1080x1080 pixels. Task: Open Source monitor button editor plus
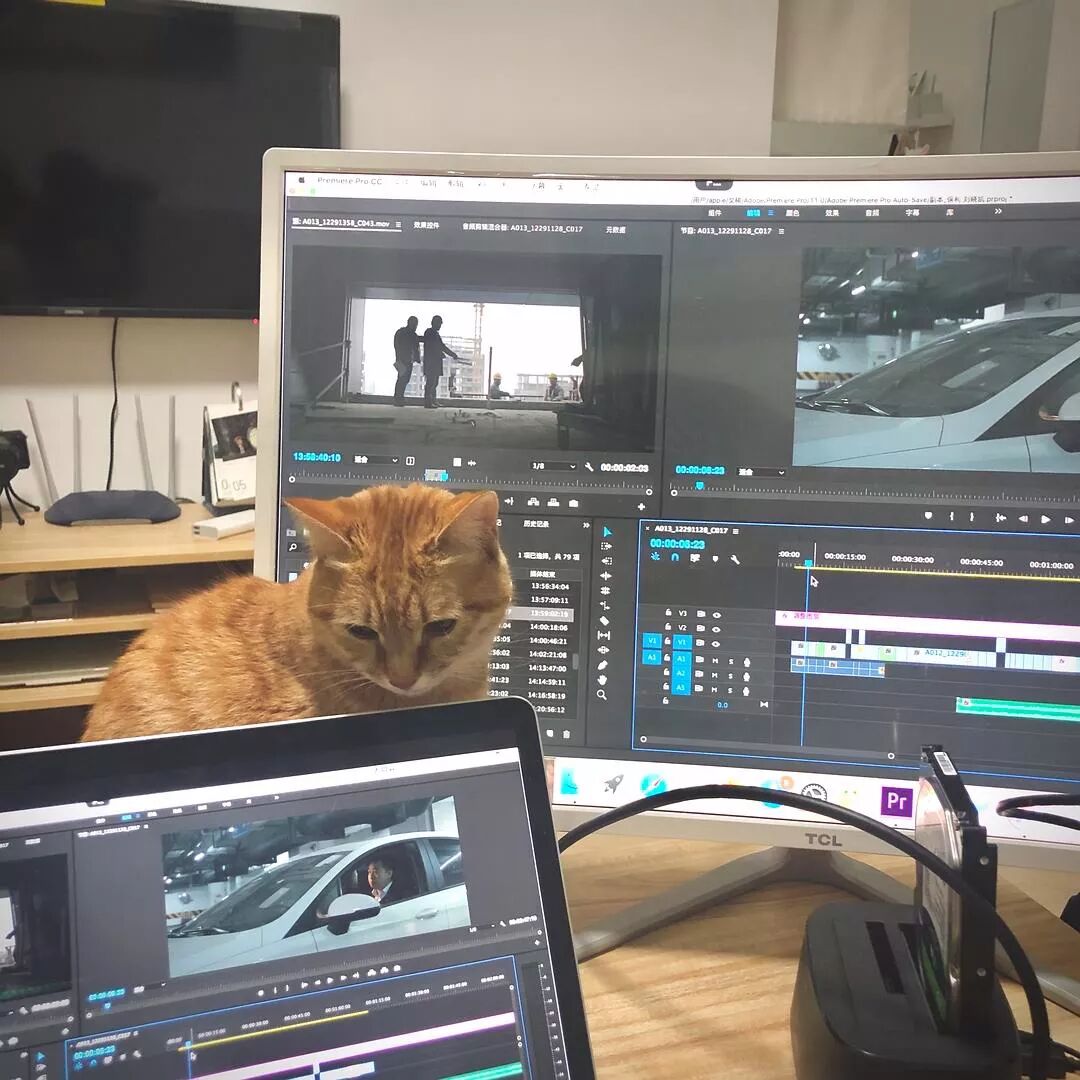click(x=641, y=506)
